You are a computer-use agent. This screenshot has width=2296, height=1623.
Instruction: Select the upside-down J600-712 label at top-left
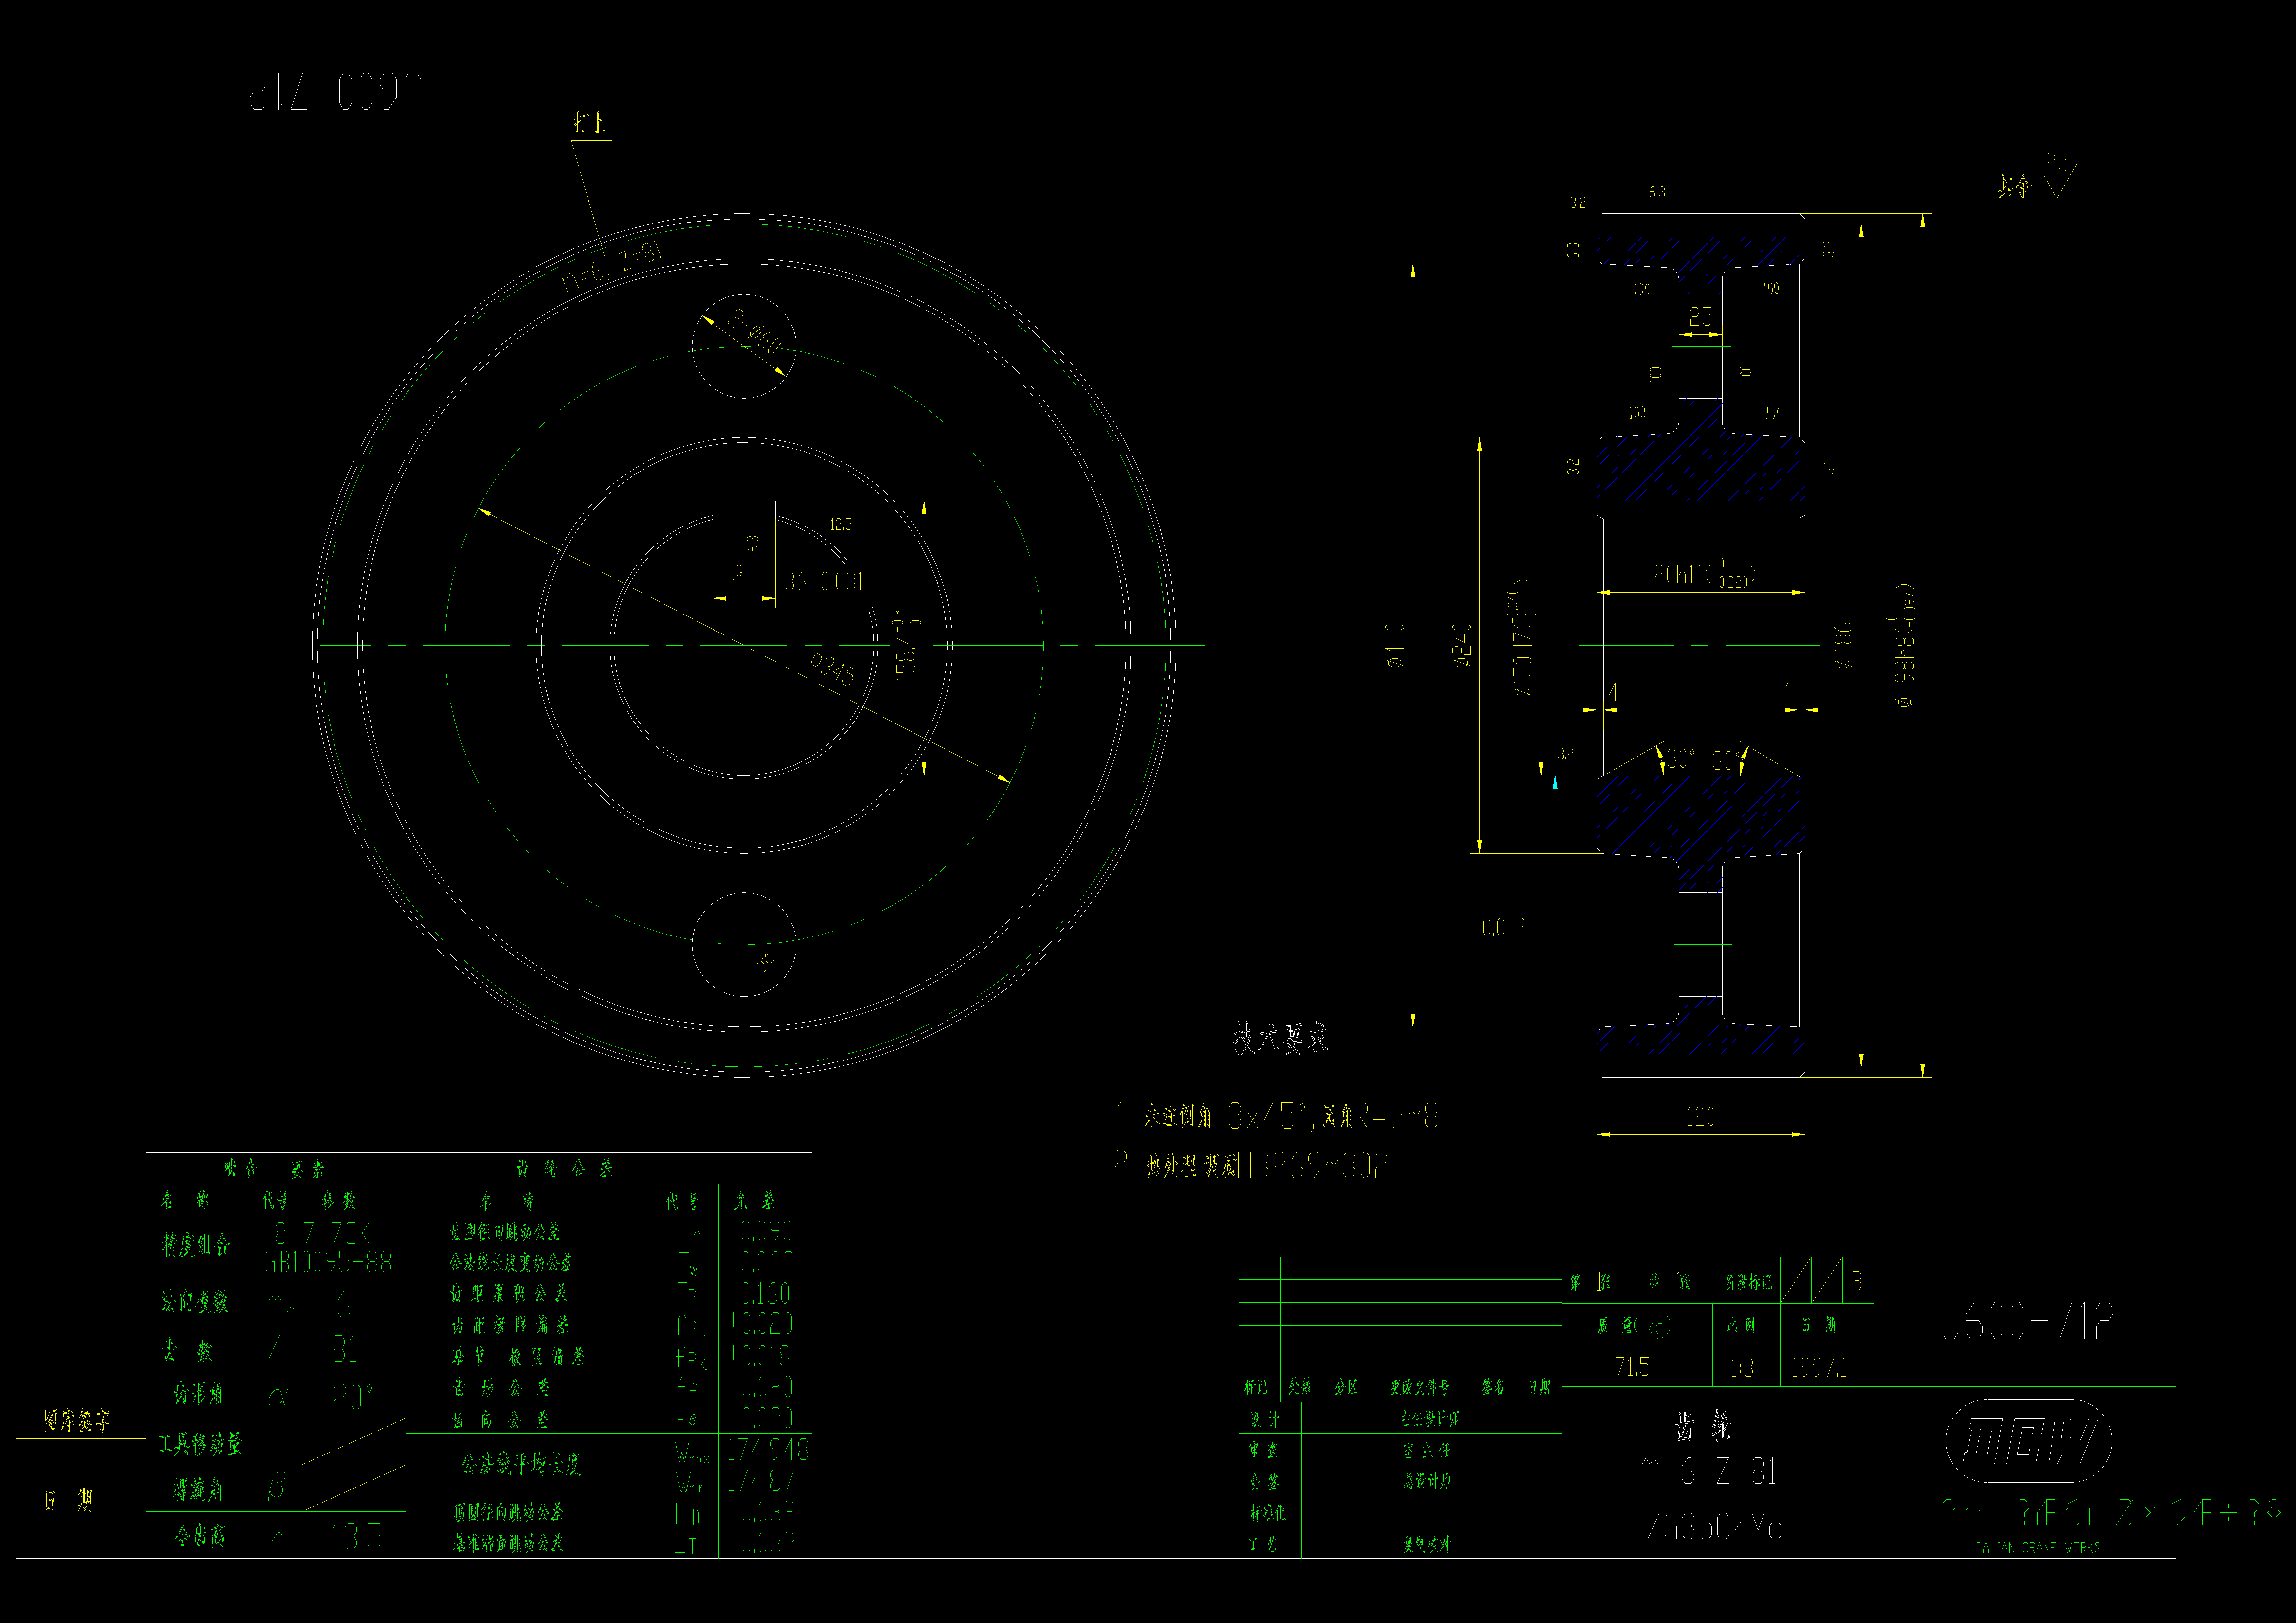coord(335,91)
